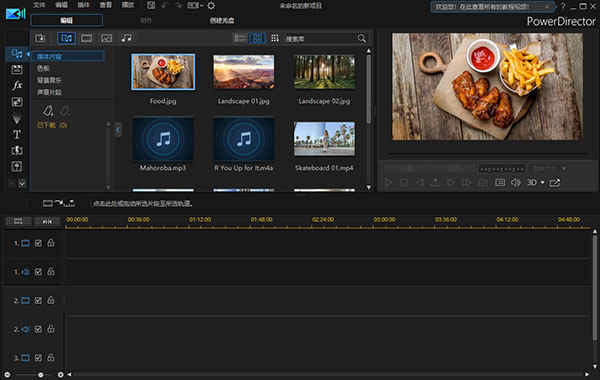Toggle the audio track 2 enable checkbox
This screenshot has width=600, height=380.
[x=38, y=329]
